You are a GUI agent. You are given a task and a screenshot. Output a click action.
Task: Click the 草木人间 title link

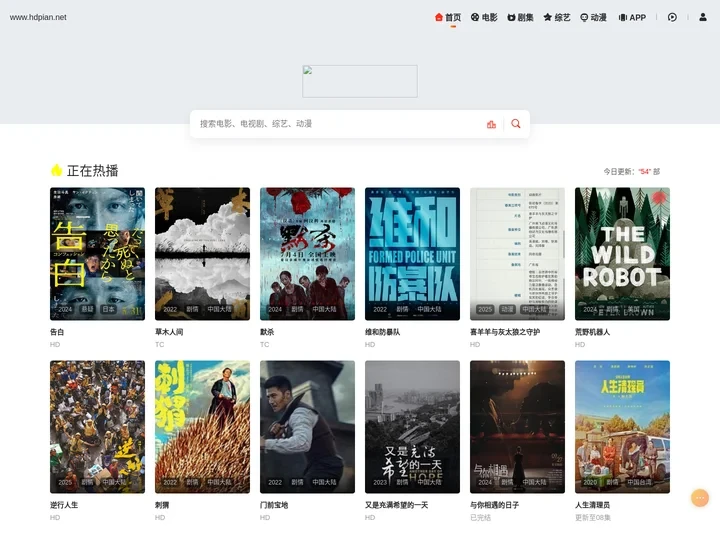click(x=169, y=332)
